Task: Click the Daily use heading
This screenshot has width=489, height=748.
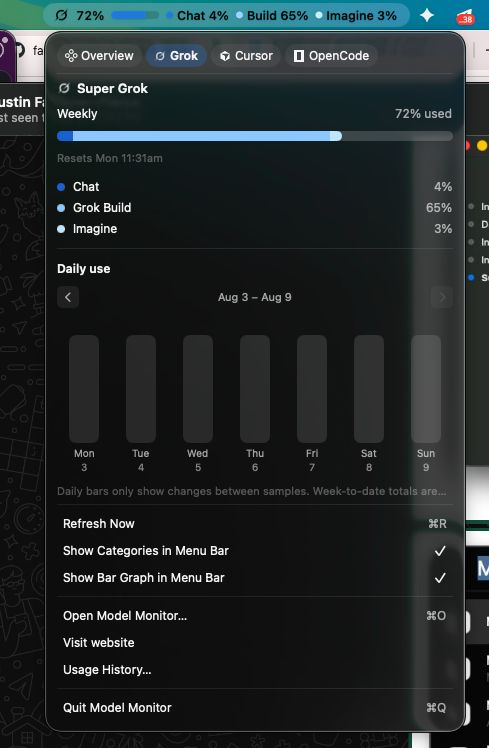Action: [x=83, y=269]
